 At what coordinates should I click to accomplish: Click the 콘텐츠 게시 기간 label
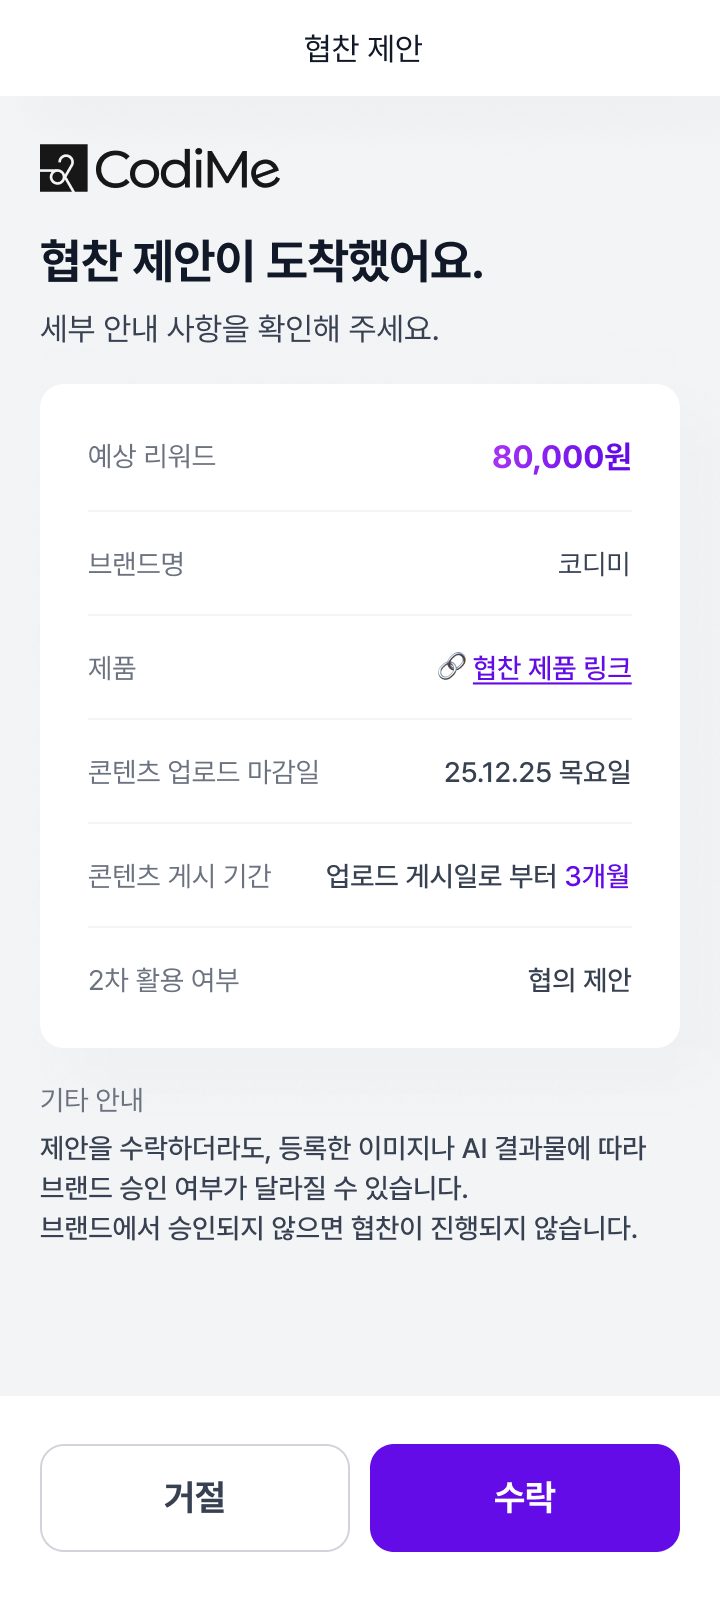(180, 876)
